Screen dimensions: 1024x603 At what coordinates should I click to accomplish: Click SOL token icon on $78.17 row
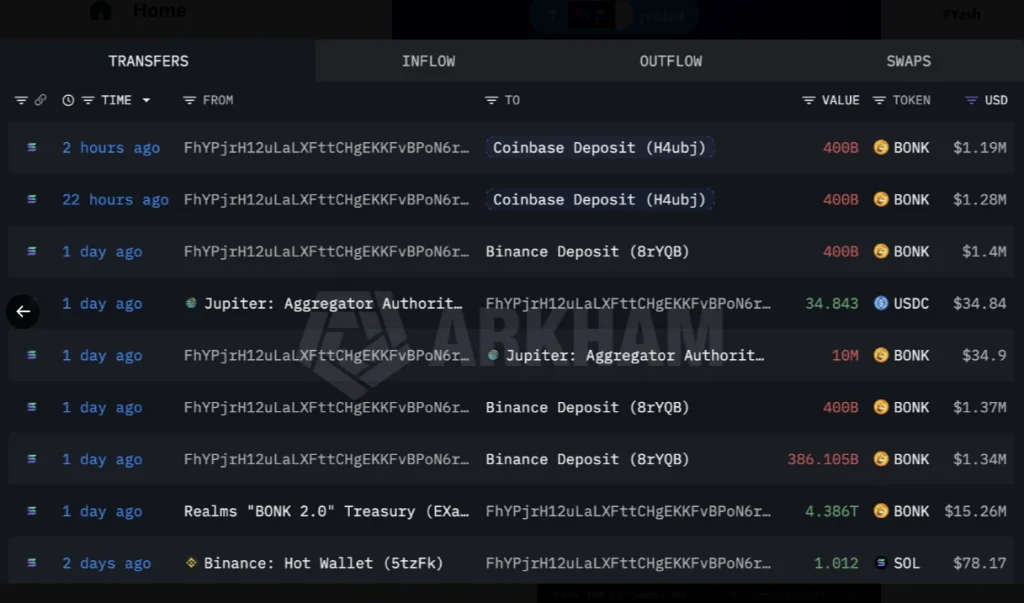tap(881, 562)
